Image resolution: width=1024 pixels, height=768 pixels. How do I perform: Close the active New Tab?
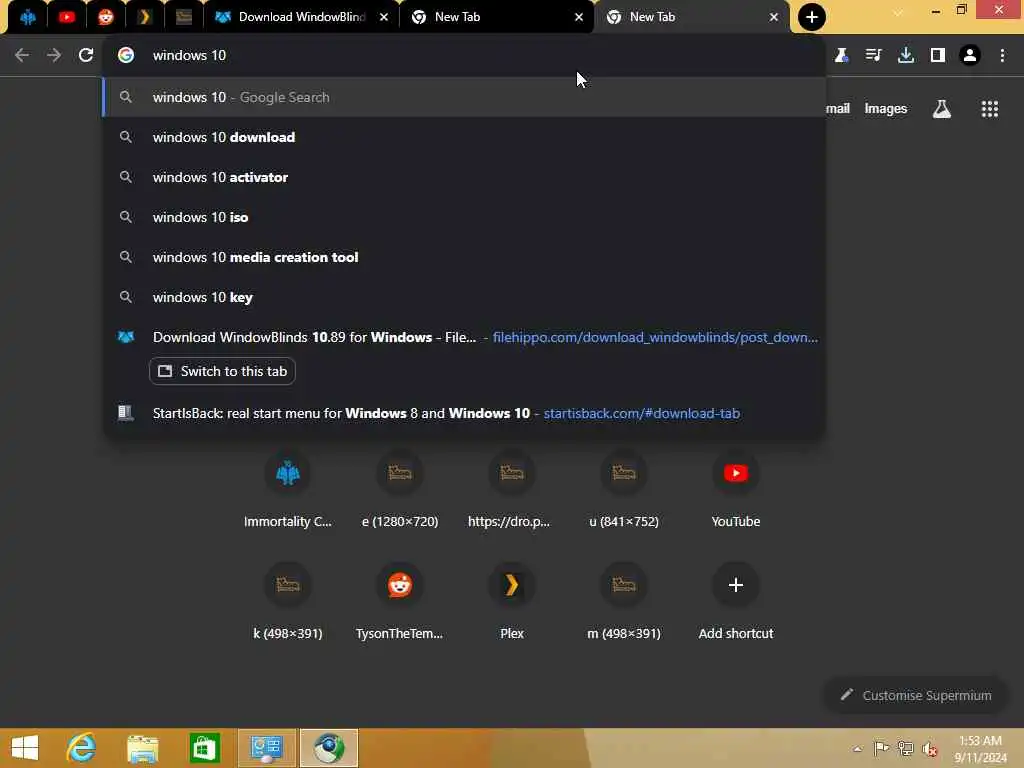pos(774,17)
